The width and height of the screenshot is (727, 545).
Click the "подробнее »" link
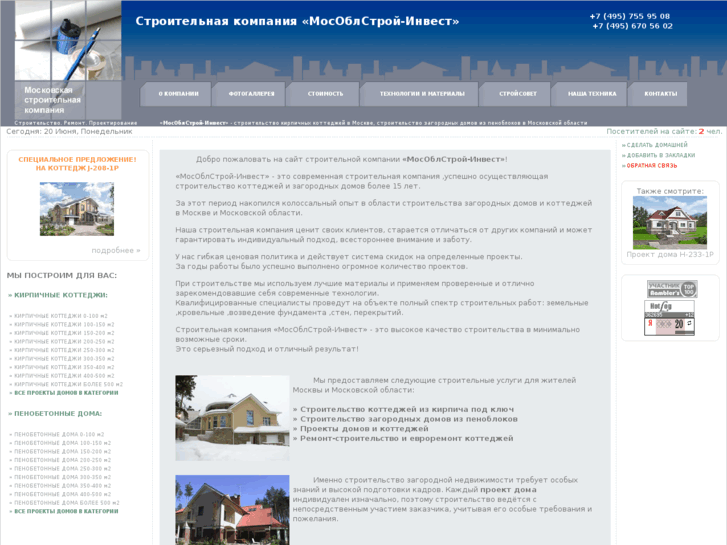[x=116, y=250]
